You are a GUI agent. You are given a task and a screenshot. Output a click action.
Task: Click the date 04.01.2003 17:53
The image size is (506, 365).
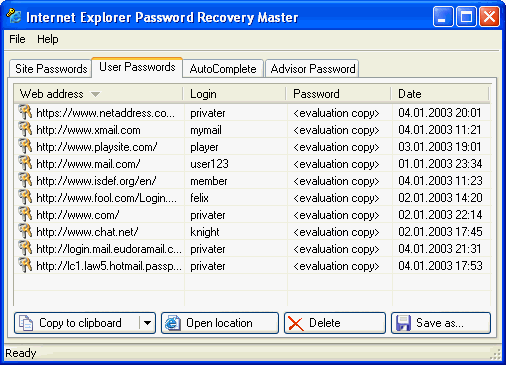point(440,266)
